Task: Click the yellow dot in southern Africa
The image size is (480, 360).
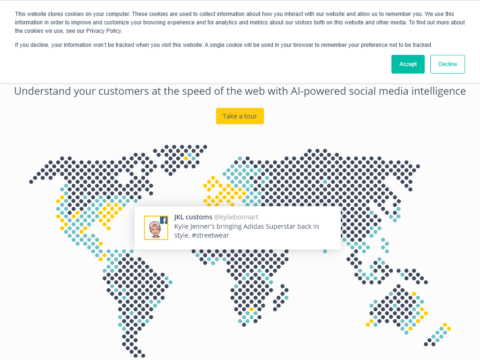Action: 252,310
